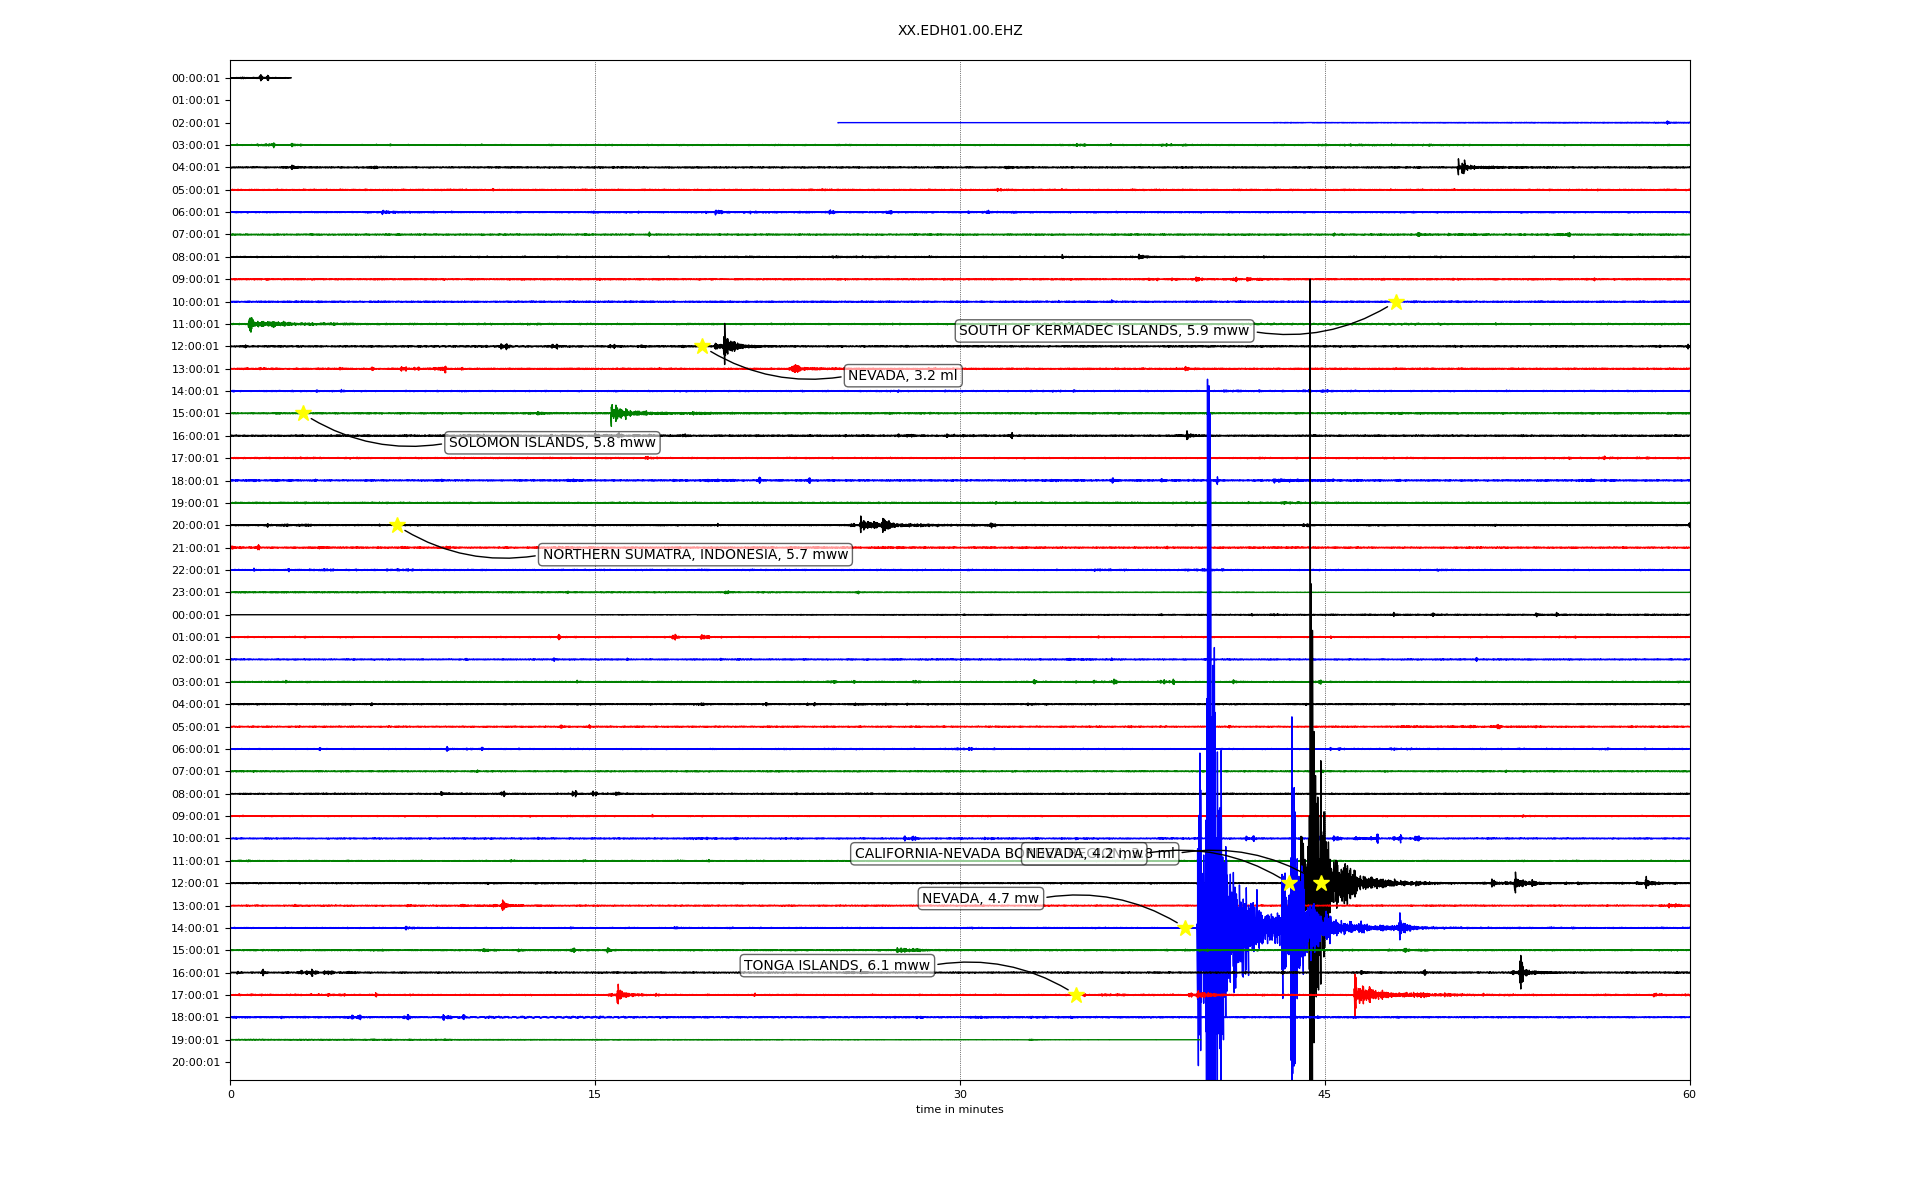Select the Nevada 4.7 mw star marker

[x=1185, y=928]
